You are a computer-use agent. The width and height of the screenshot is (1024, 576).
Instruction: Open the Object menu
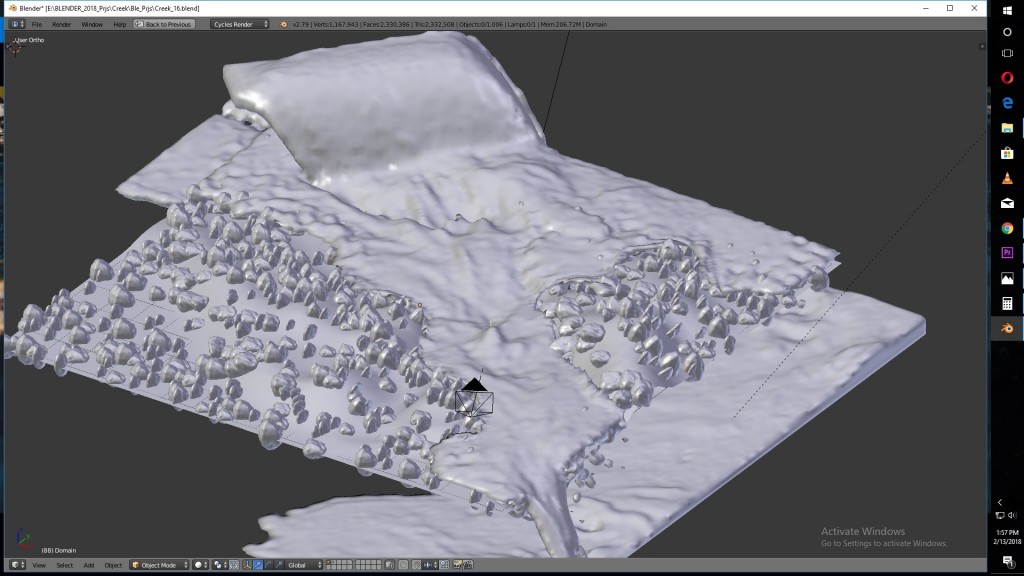pos(114,565)
